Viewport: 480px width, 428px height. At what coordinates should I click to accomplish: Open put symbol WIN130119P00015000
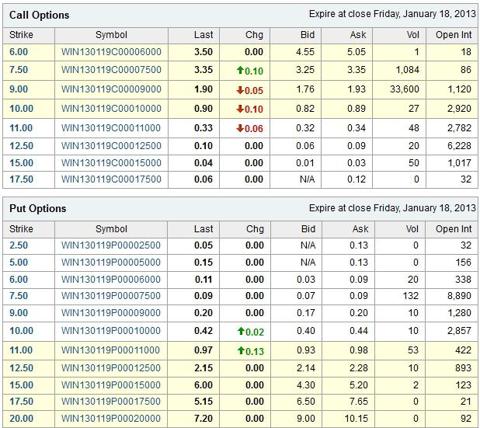click(111, 385)
